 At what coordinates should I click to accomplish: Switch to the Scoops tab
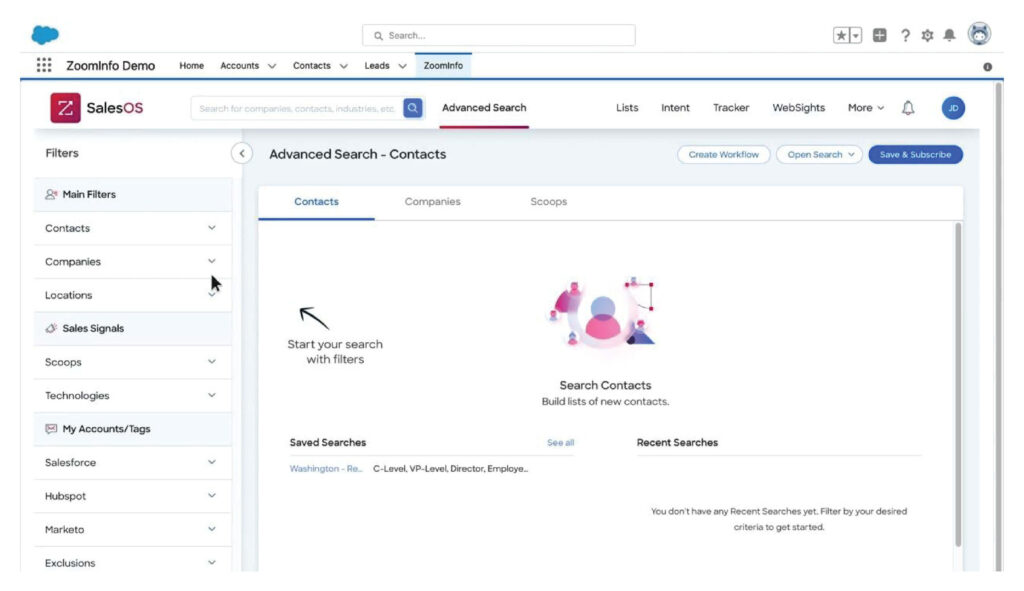[x=549, y=202]
